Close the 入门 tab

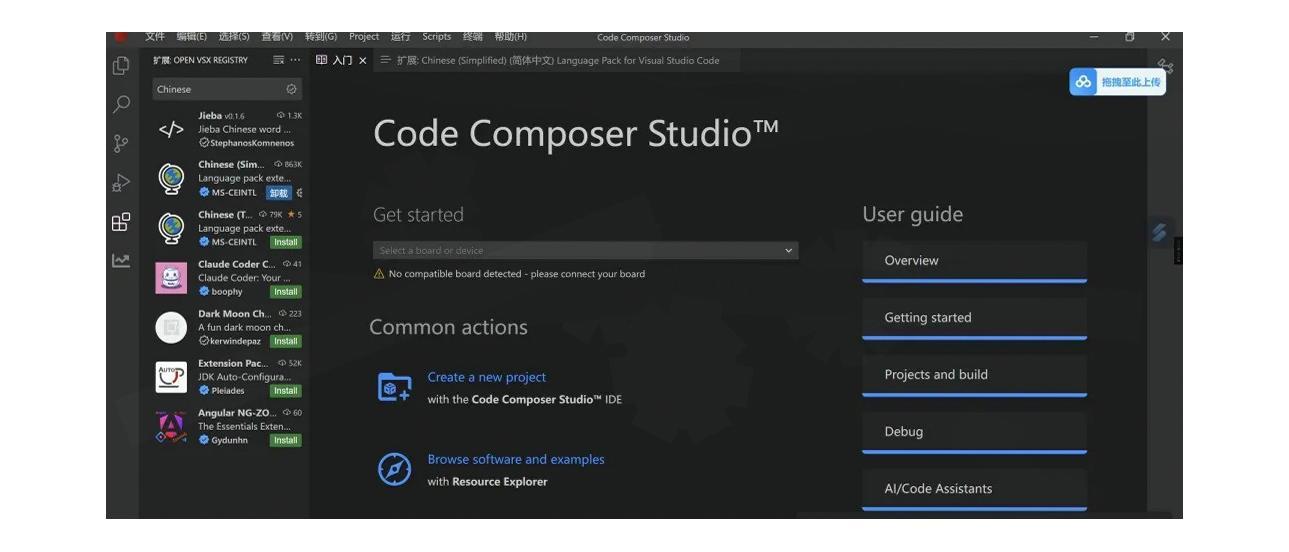363,61
